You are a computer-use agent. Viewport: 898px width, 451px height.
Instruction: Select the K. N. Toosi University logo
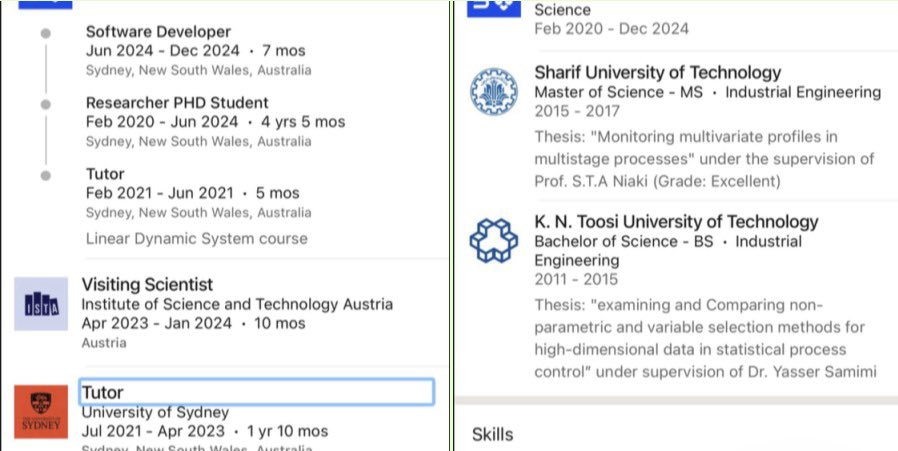pos(495,241)
